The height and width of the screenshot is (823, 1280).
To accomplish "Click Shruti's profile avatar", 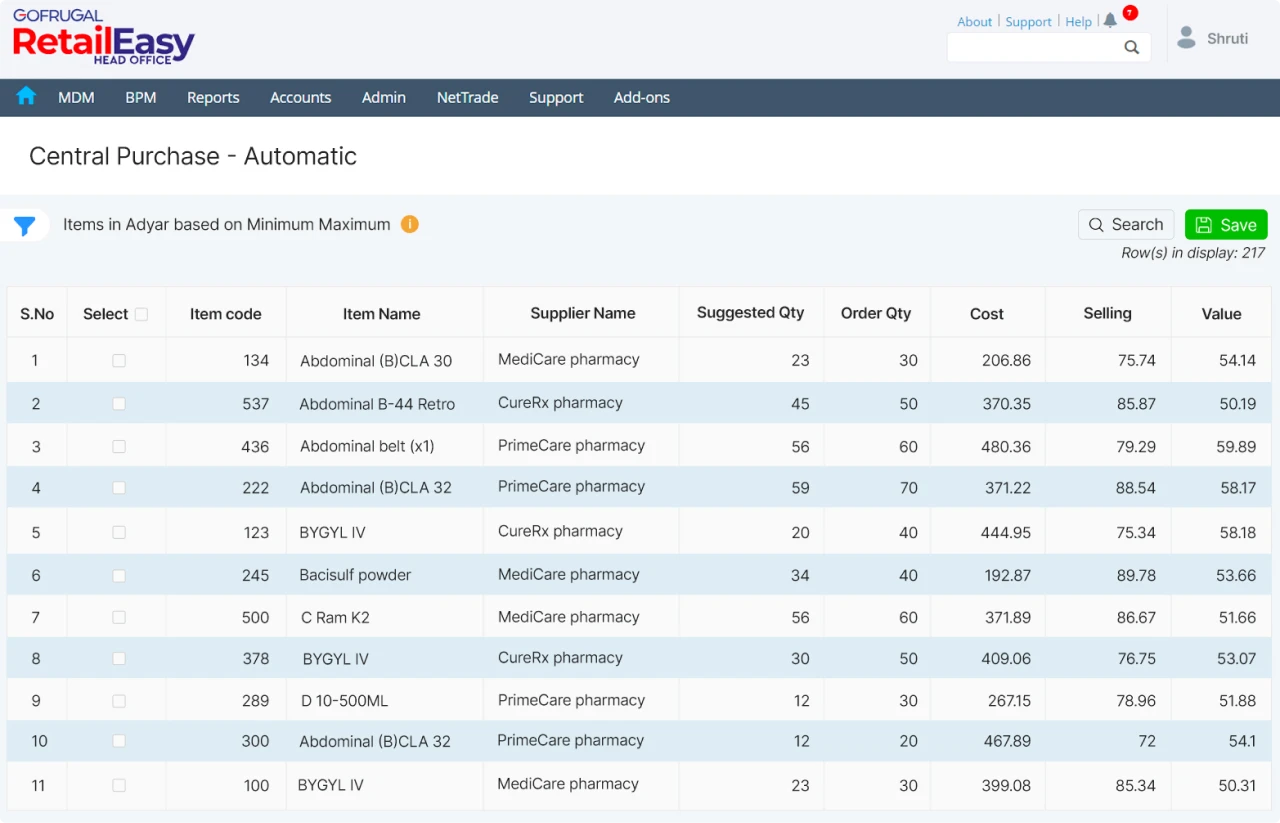I will tap(1186, 37).
